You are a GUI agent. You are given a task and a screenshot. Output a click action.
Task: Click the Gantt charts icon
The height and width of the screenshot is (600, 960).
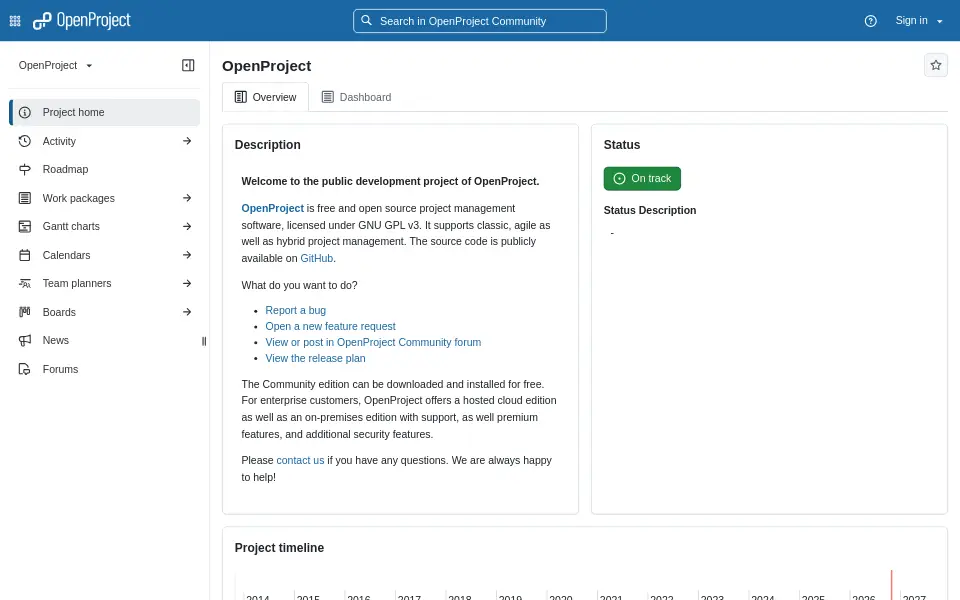coord(24,227)
